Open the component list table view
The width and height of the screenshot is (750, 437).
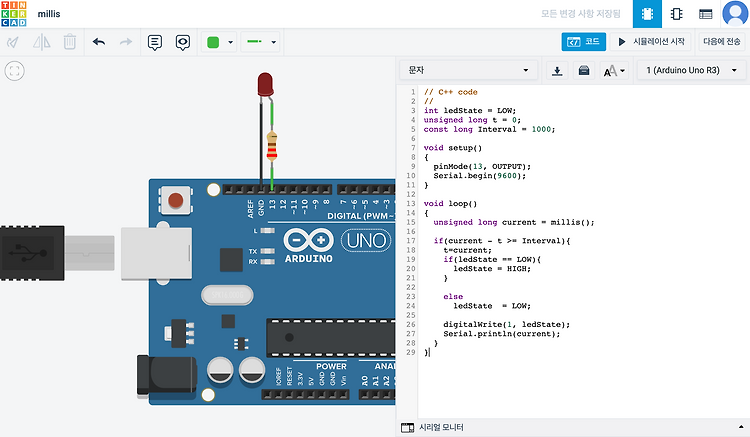pos(706,14)
